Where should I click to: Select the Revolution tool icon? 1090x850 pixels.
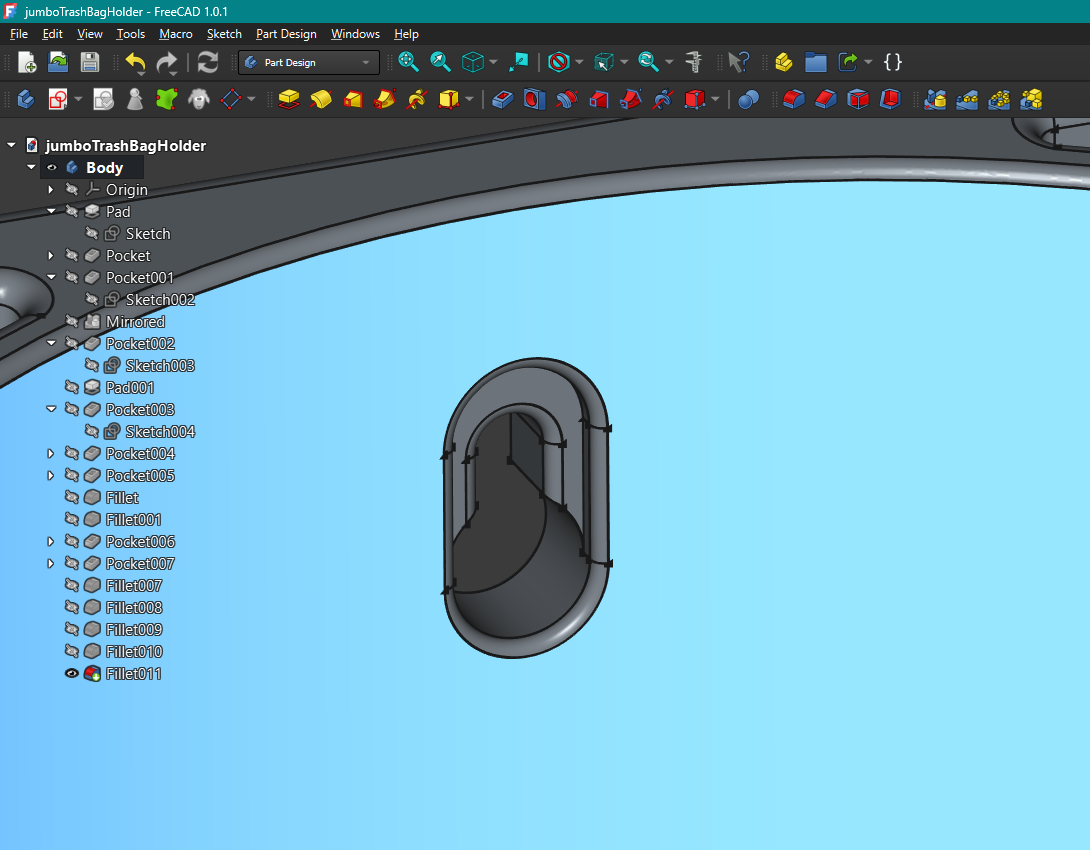coord(320,99)
